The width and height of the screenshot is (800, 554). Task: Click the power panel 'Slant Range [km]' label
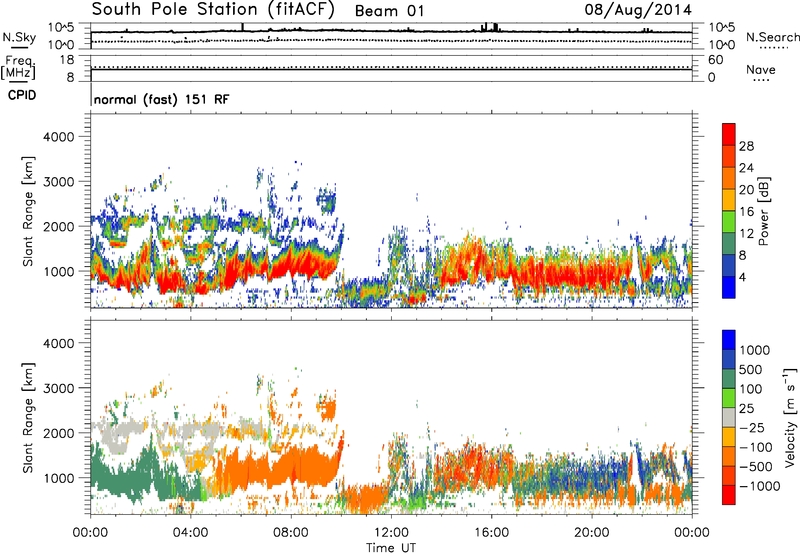[x=28, y=212]
